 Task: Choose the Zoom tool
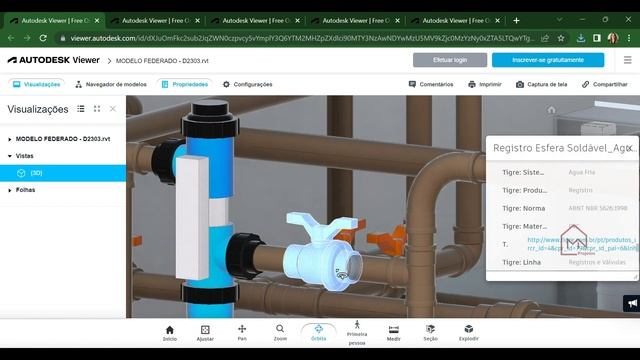[280, 333]
